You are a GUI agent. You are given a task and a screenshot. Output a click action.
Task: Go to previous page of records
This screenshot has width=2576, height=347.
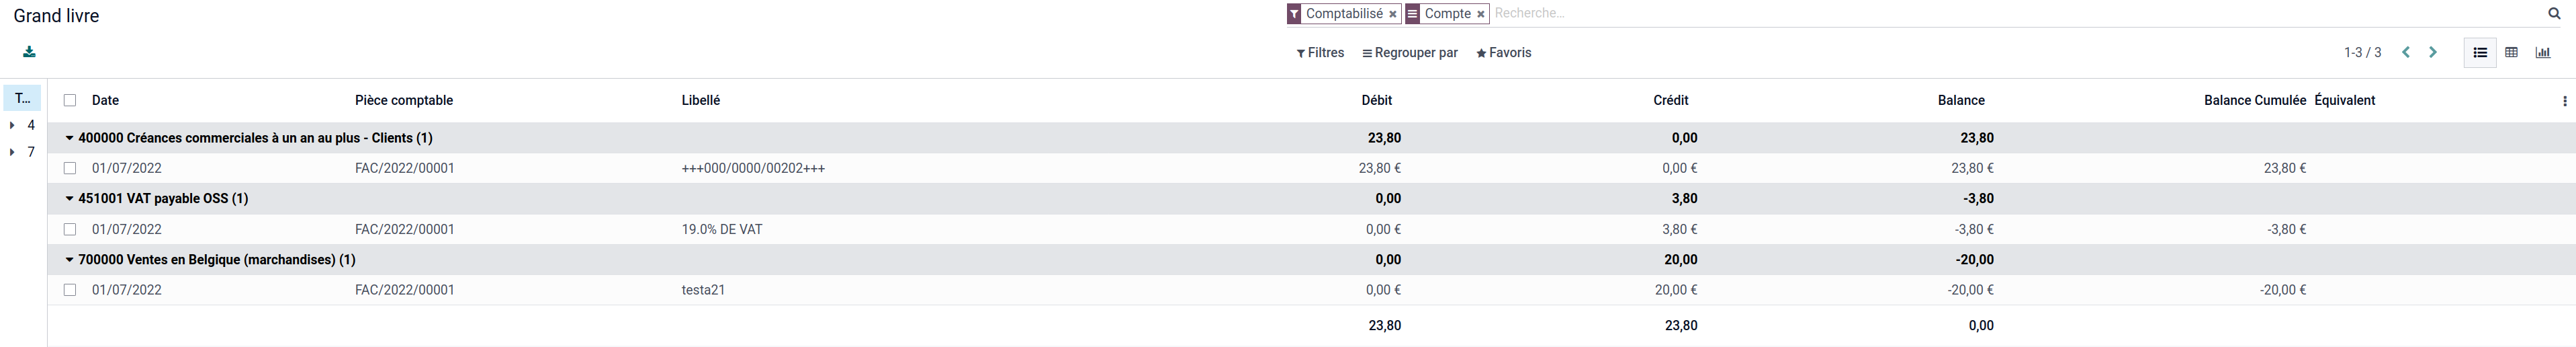coord(2406,53)
